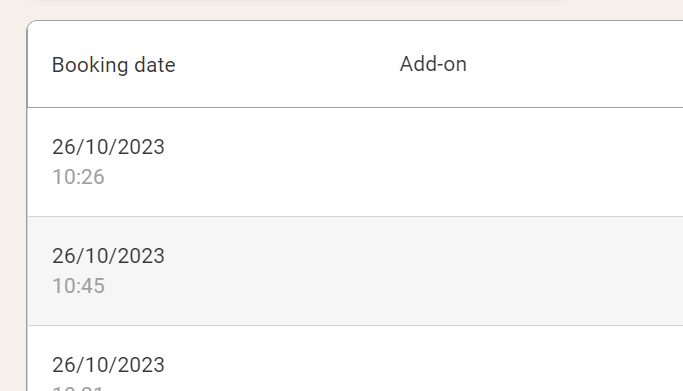This screenshot has height=391, width=683.
Task: Sort by the Booking date column header
Action: tap(113, 65)
